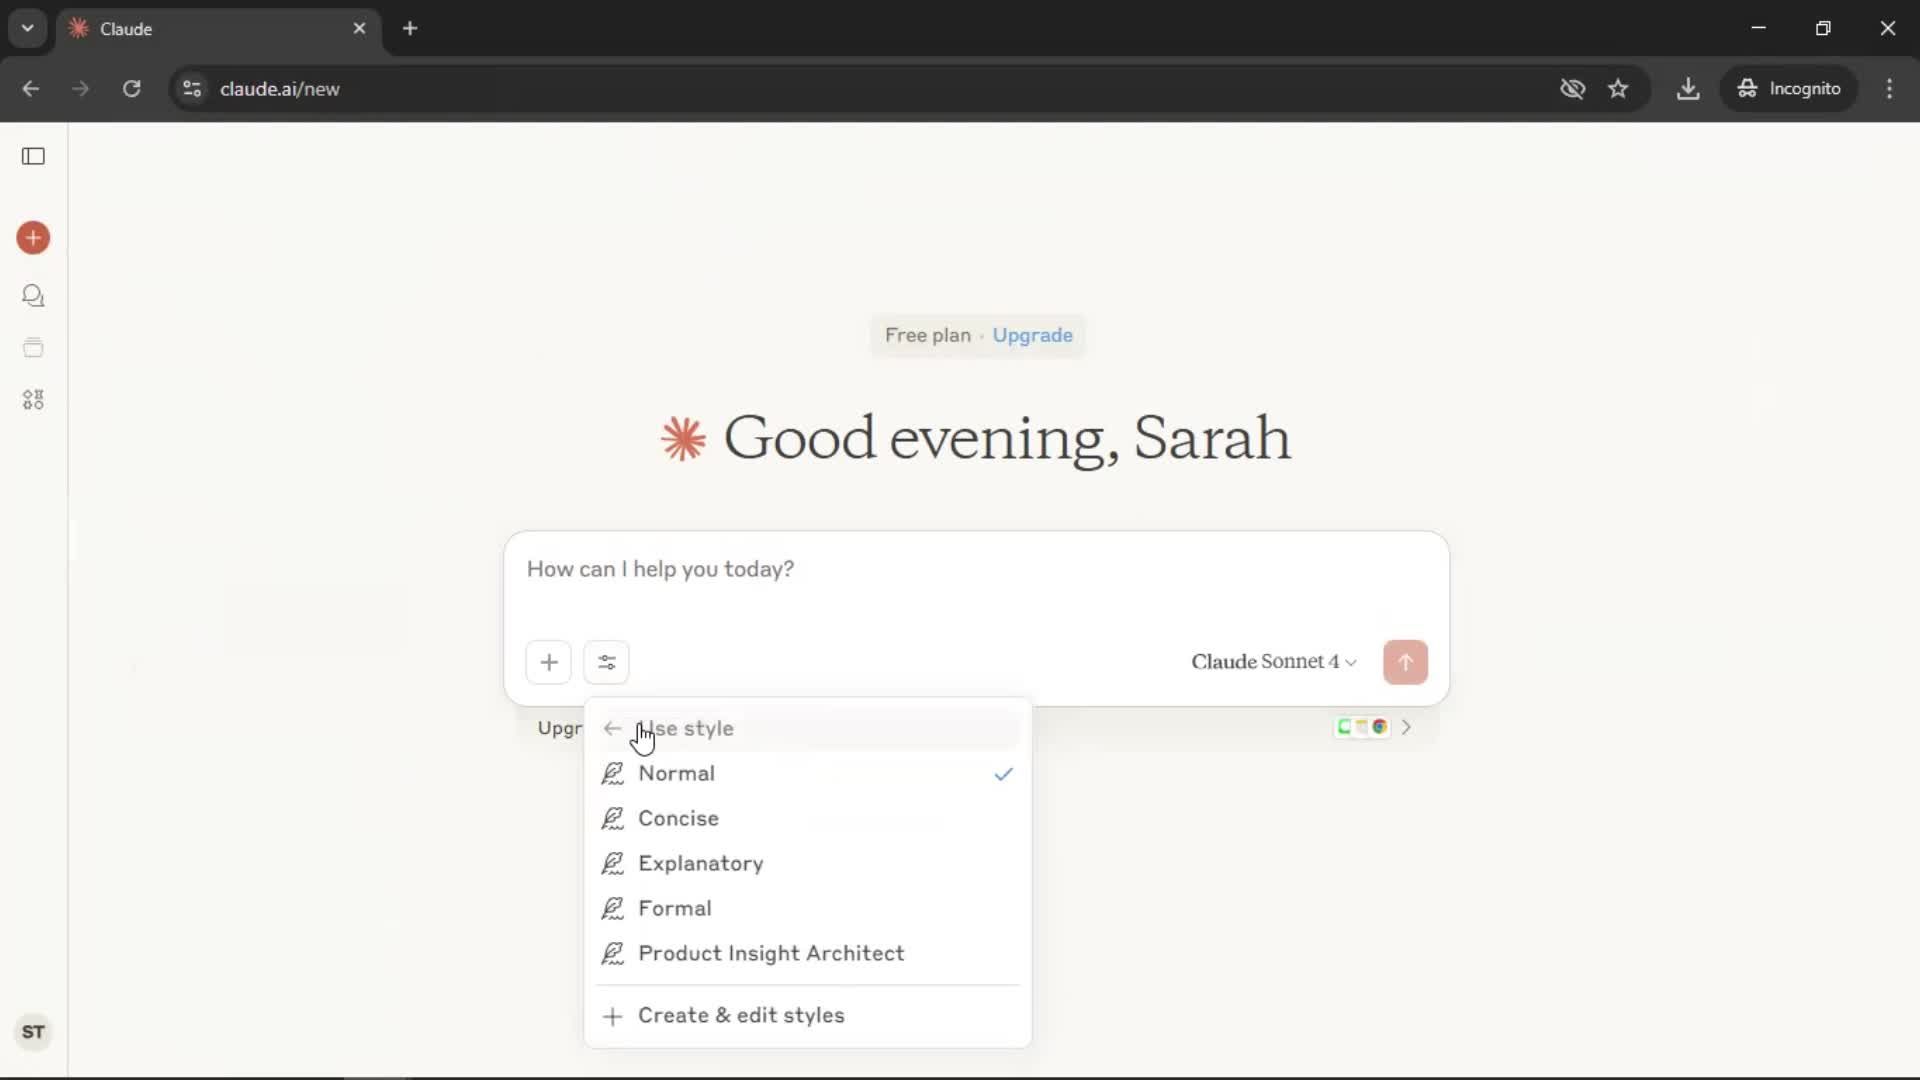
Task: Select the Formal style
Action: (x=808, y=909)
